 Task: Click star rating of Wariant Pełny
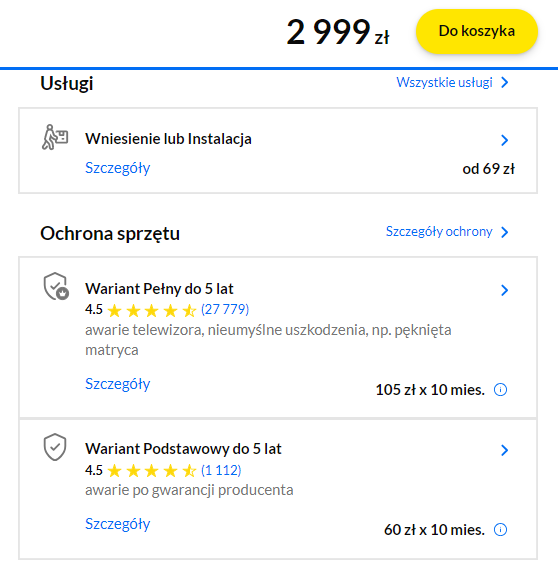click(152, 310)
